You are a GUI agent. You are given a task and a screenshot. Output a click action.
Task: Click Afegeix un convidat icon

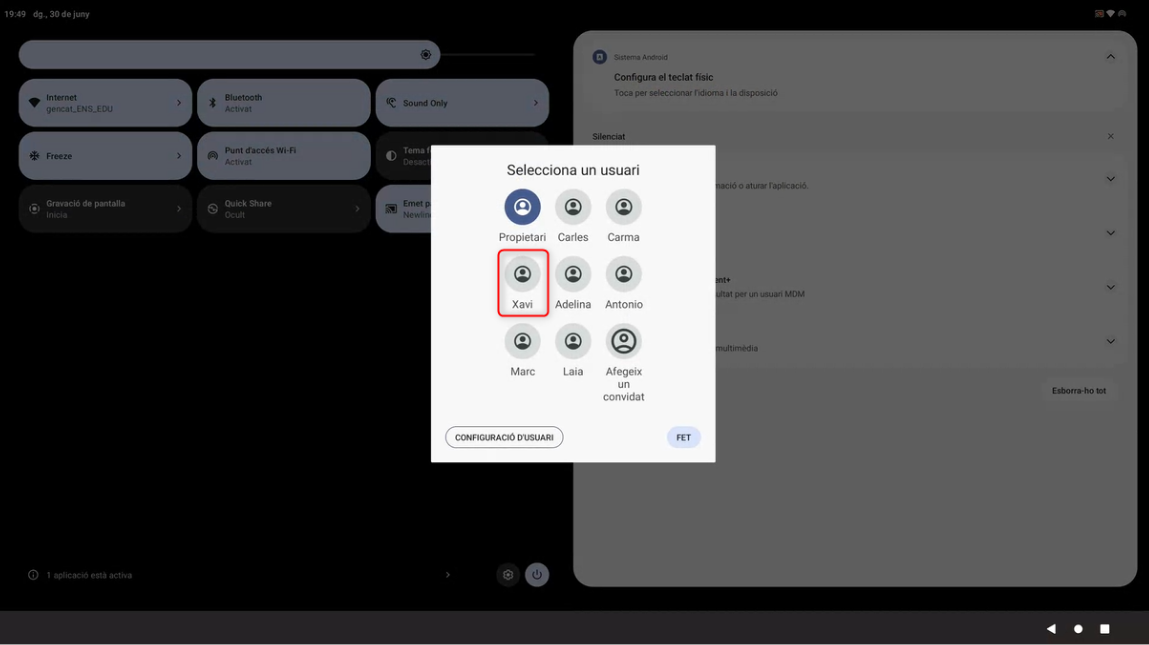click(x=623, y=341)
